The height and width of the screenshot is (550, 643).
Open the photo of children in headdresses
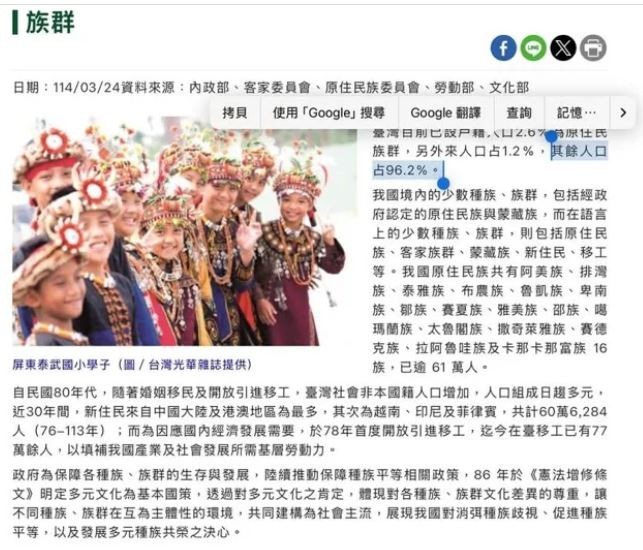coord(179,231)
